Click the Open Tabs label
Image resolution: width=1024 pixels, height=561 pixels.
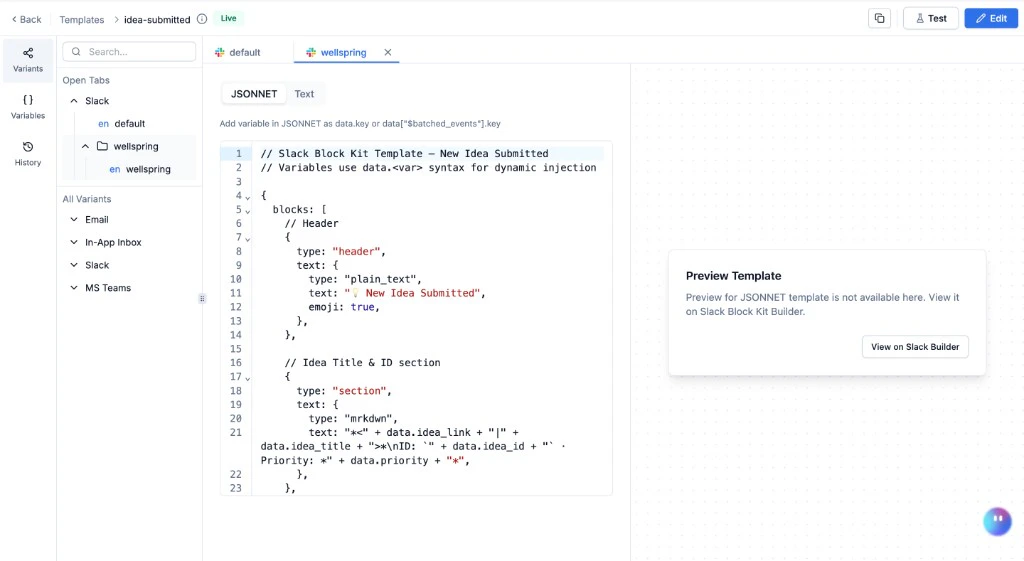(86, 80)
